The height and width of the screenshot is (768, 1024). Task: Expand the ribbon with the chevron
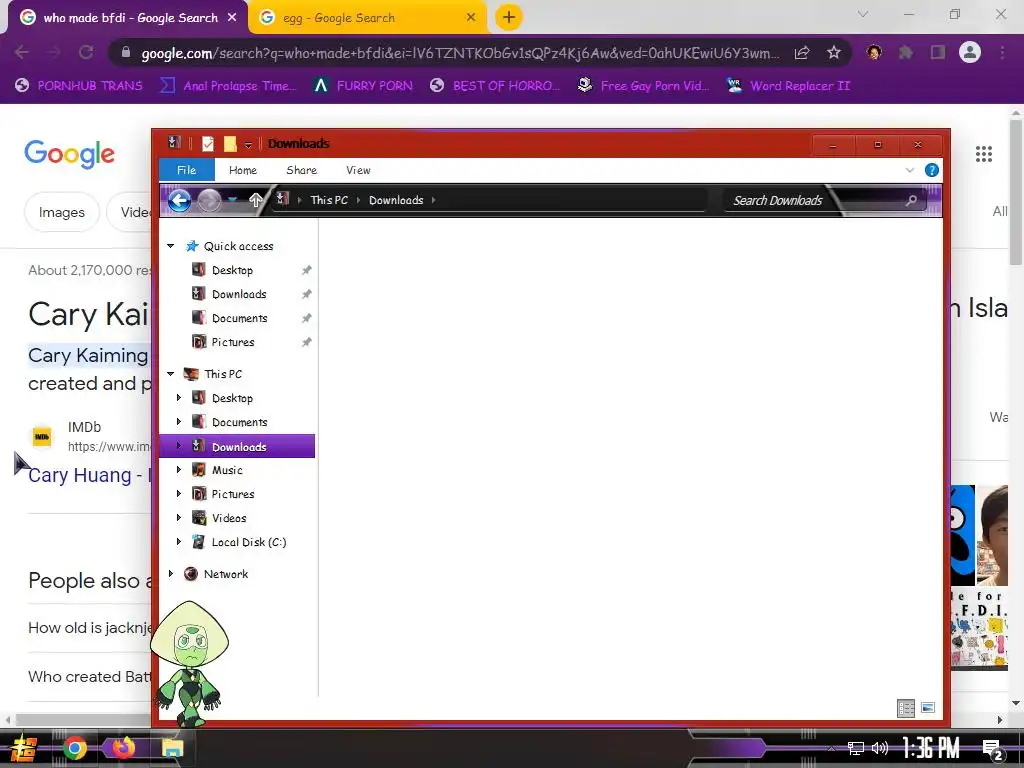[x=910, y=170]
